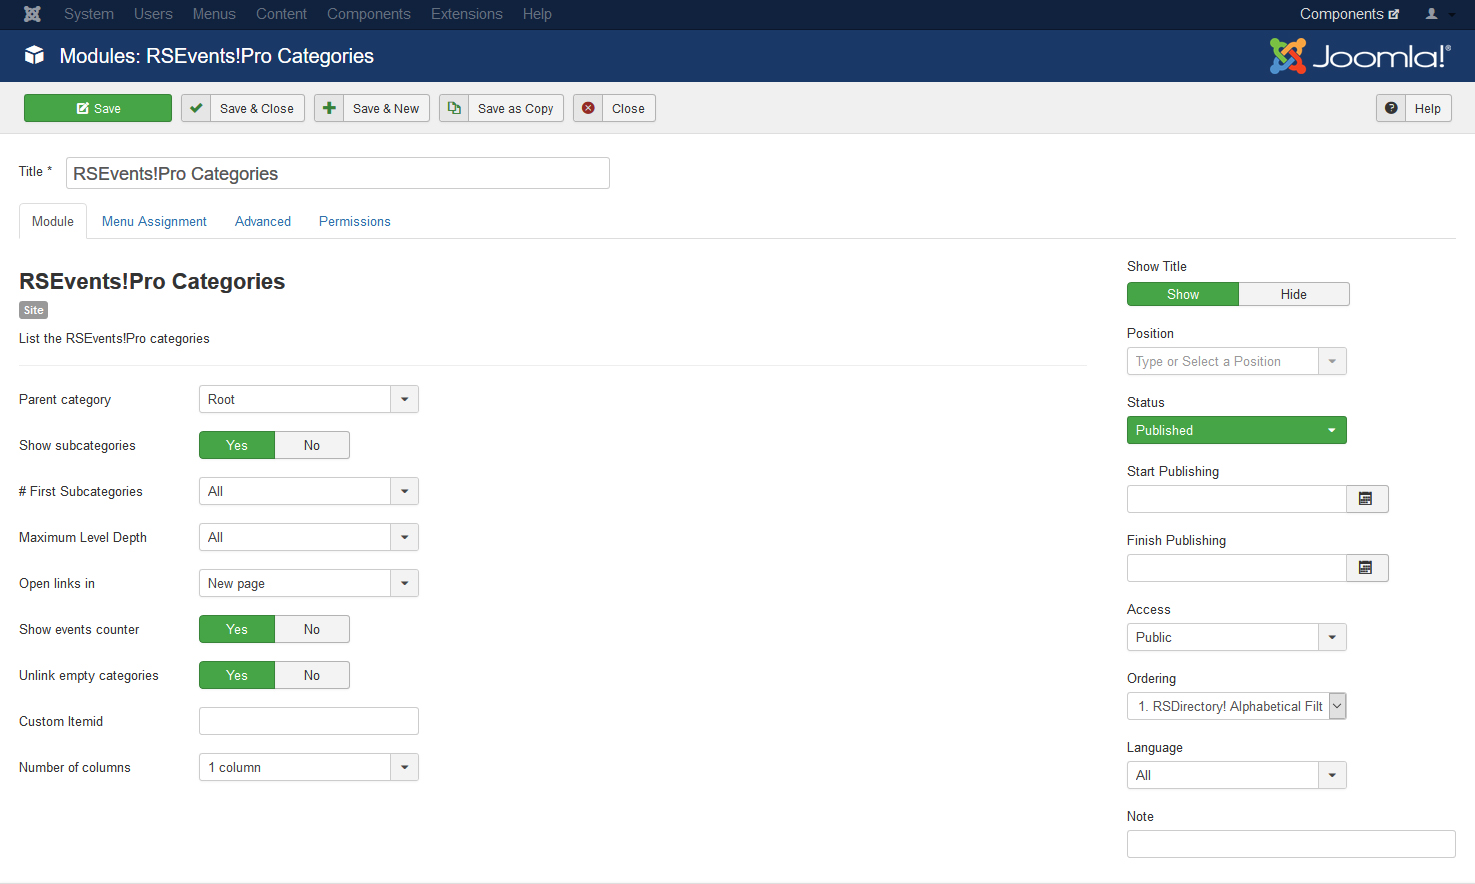Click the green Save button

98,108
